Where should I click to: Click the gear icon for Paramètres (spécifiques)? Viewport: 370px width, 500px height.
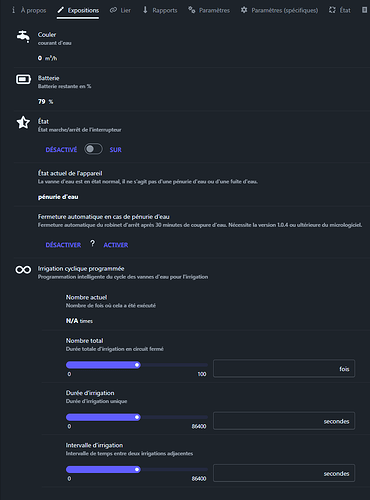244,10
